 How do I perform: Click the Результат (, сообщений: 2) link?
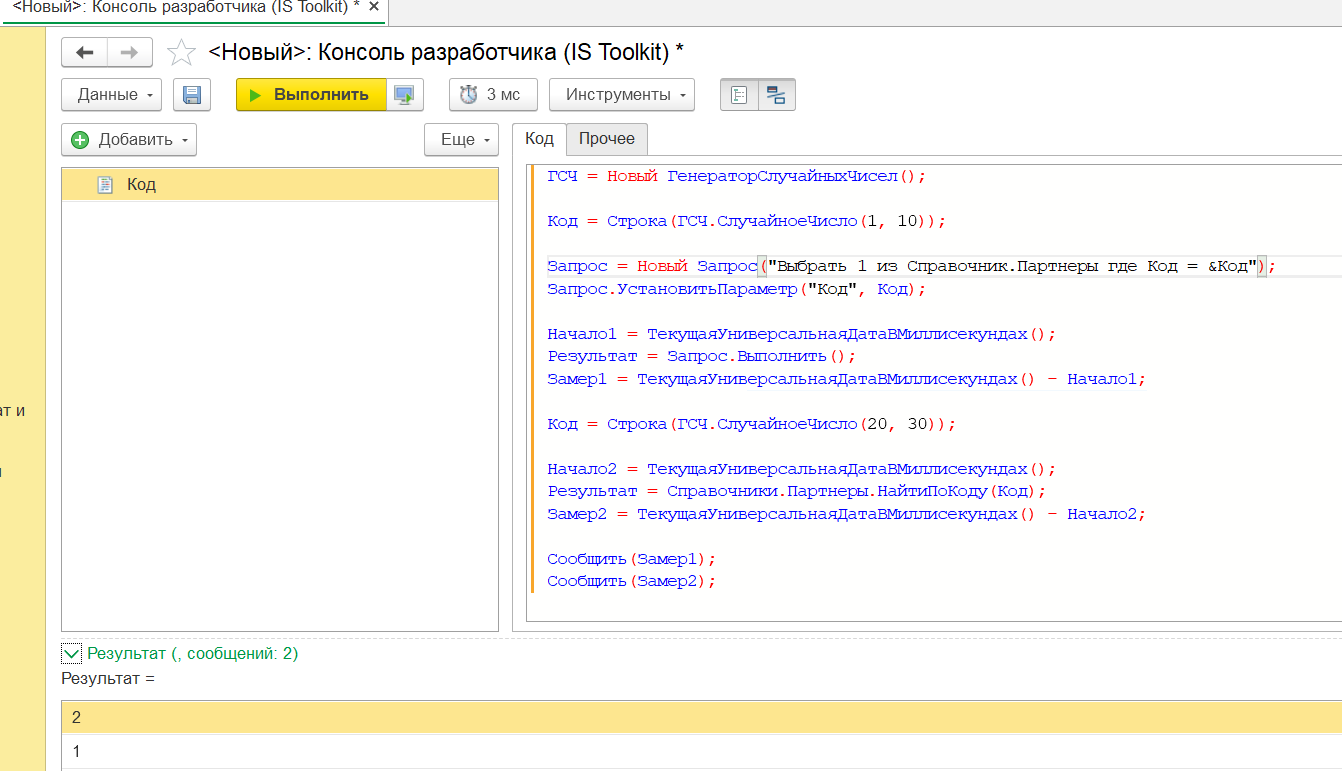click(193, 654)
